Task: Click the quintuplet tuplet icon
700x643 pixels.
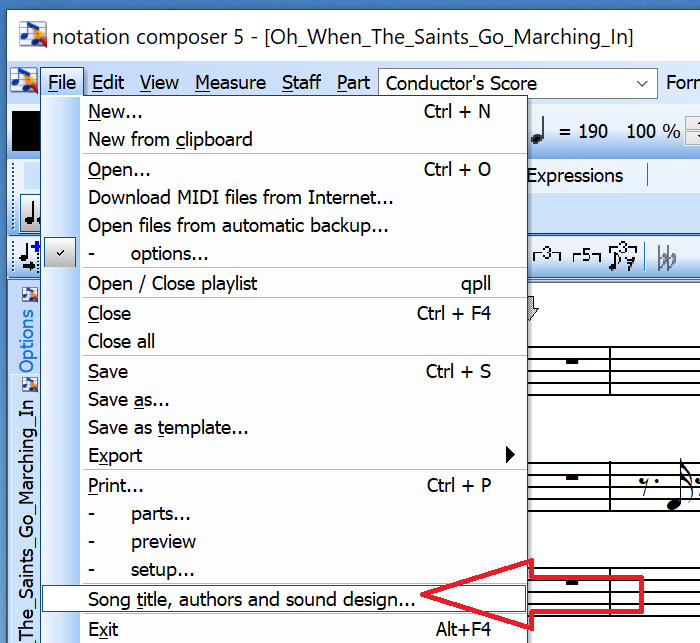Action: click(585, 257)
